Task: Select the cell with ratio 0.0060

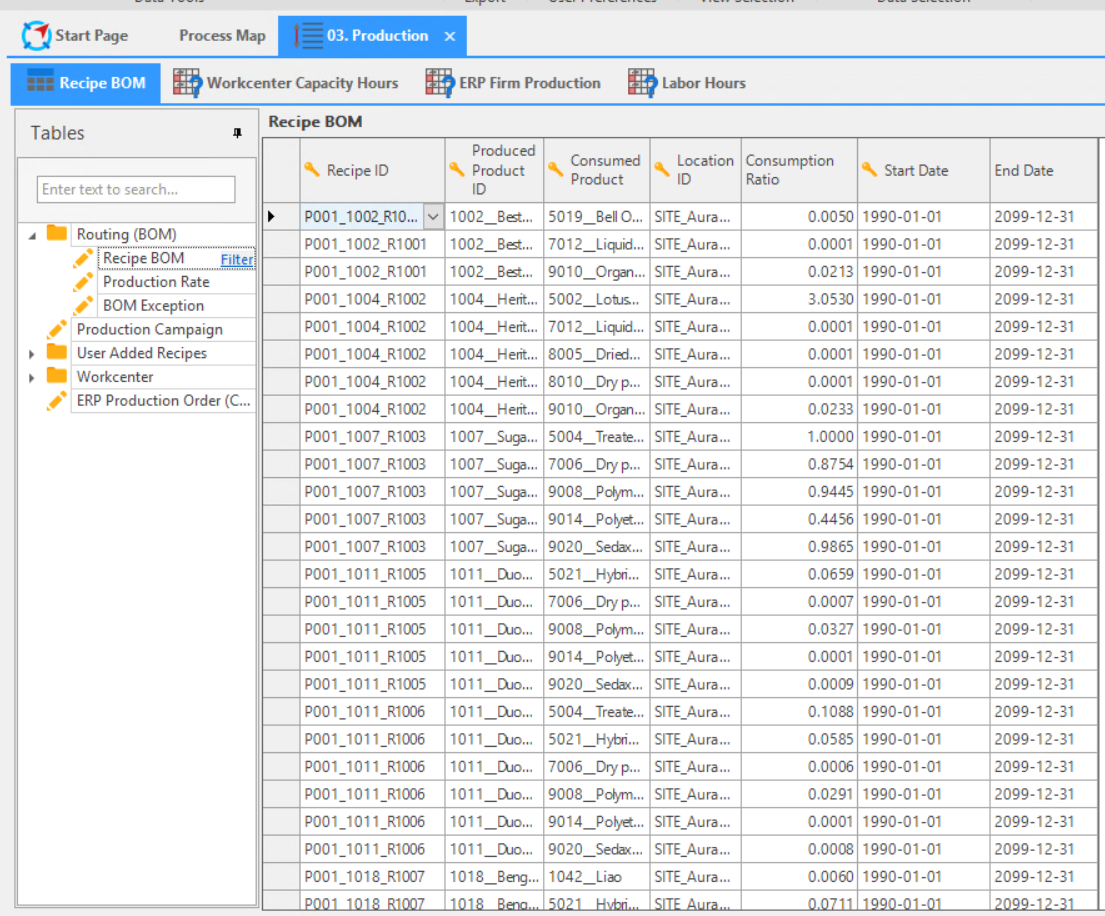Action: 799,877
